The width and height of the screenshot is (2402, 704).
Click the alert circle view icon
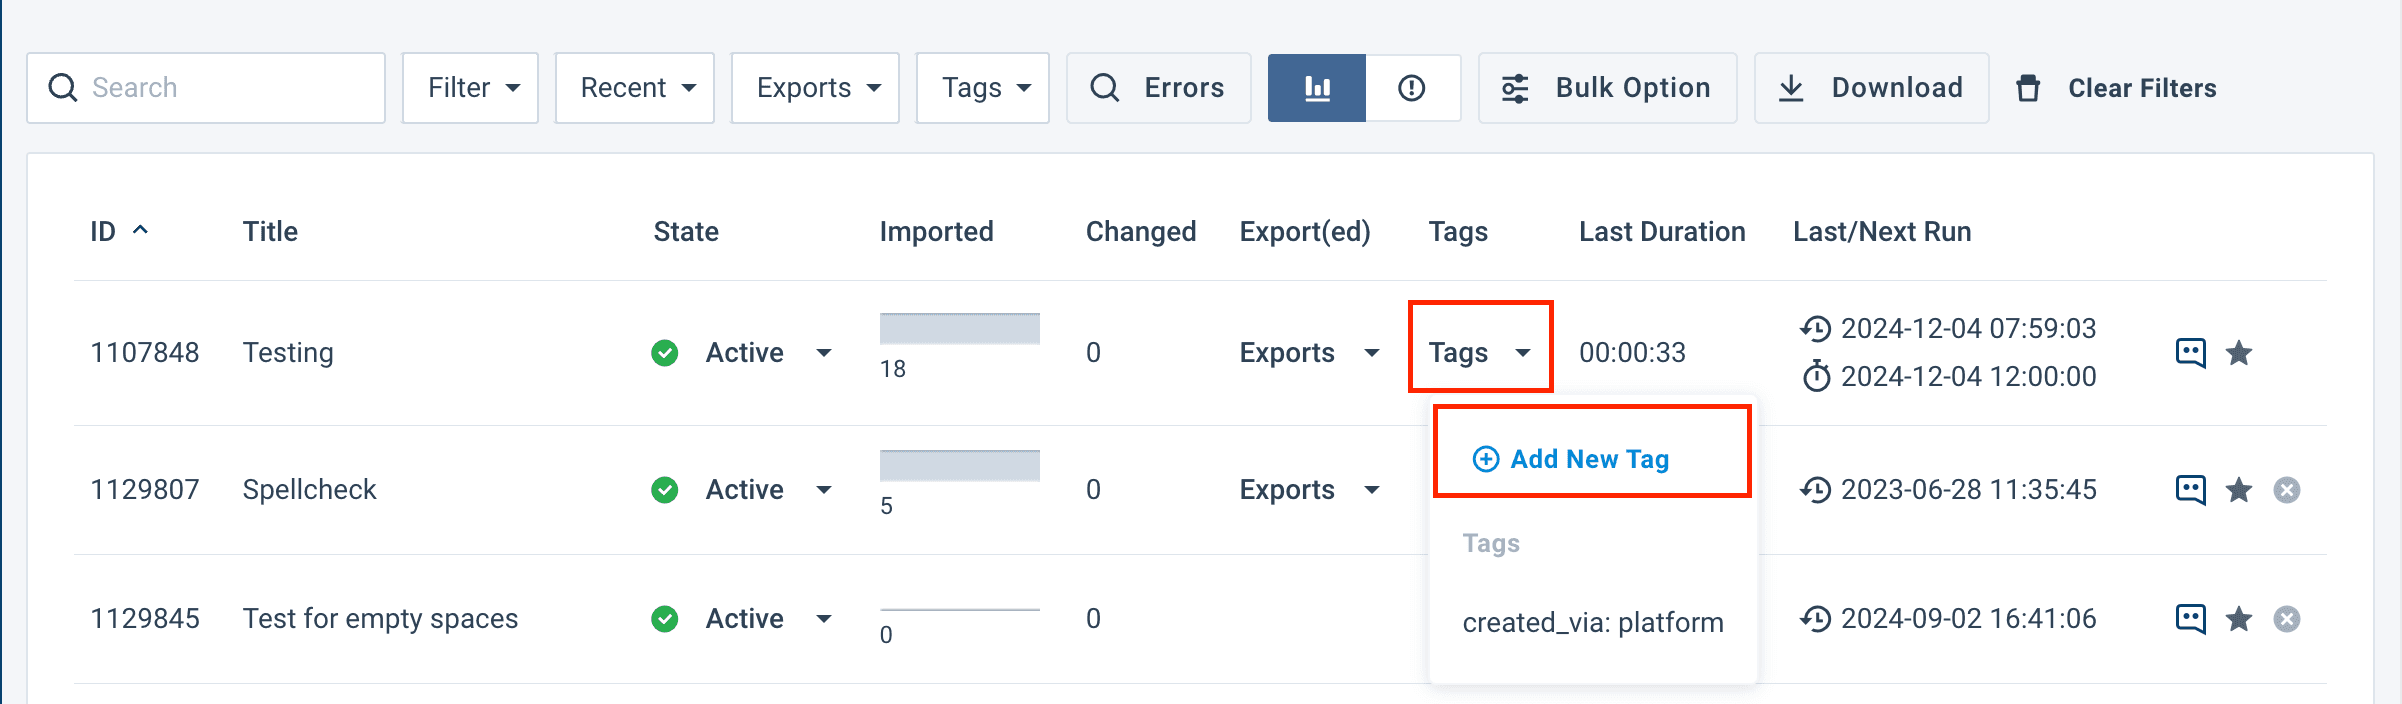1411,88
